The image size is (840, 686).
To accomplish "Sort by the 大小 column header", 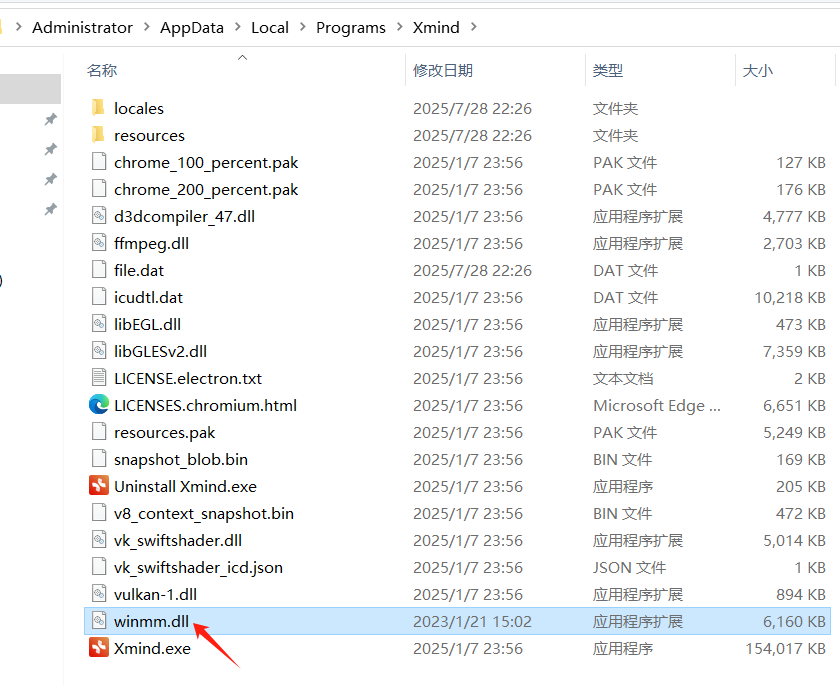I will (x=758, y=70).
